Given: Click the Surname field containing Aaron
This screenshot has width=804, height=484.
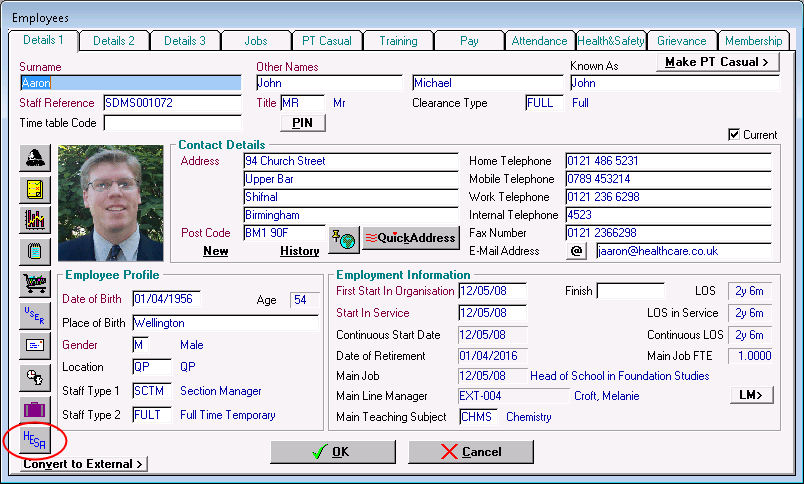Looking at the screenshot, I should (x=131, y=83).
